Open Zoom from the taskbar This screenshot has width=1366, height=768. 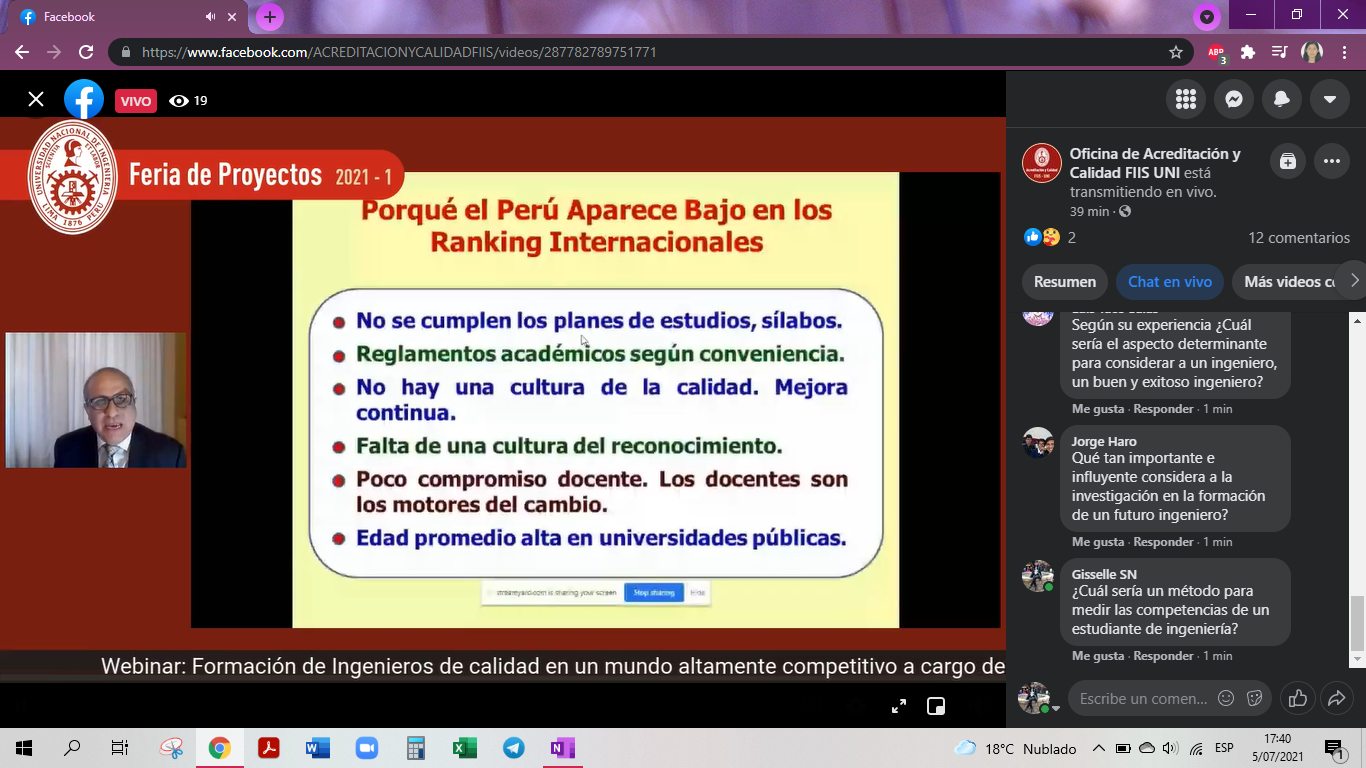[x=367, y=748]
